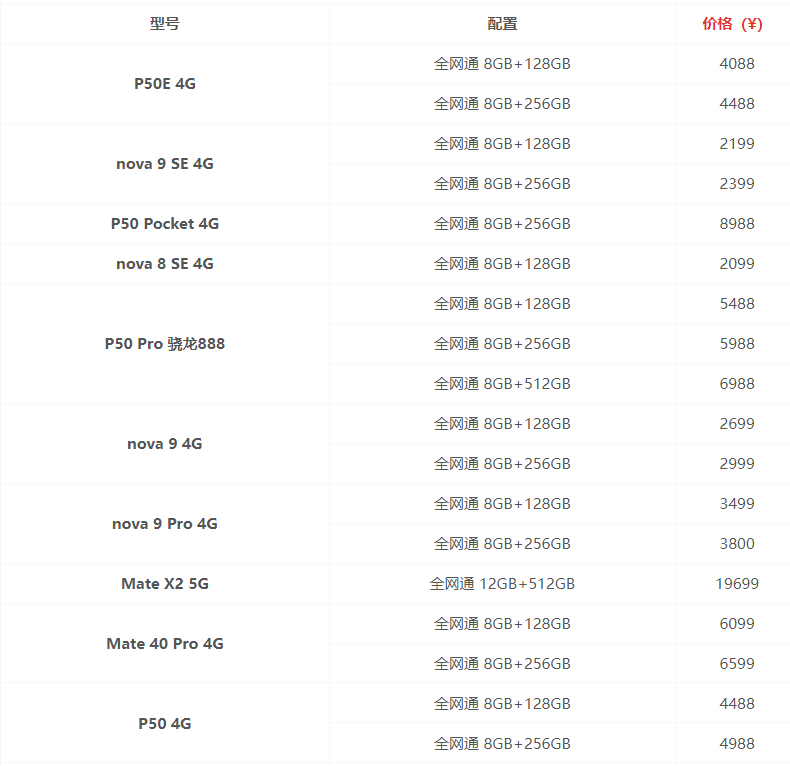The width and height of the screenshot is (790, 766).
Task: Click the Mate X2 5G model name
Action: 165,584
